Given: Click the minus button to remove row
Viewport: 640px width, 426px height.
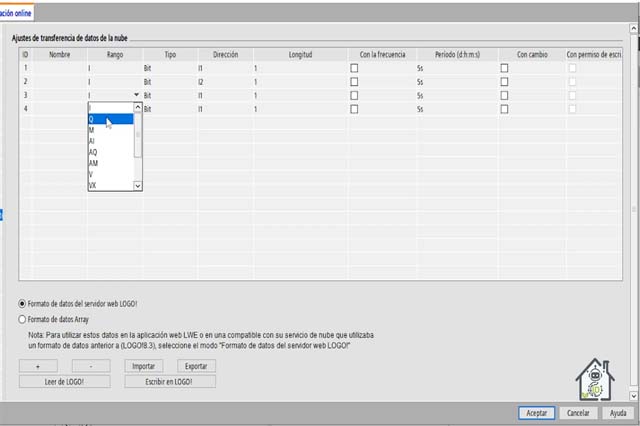Looking at the screenshot, I should [x=92, y=366].
